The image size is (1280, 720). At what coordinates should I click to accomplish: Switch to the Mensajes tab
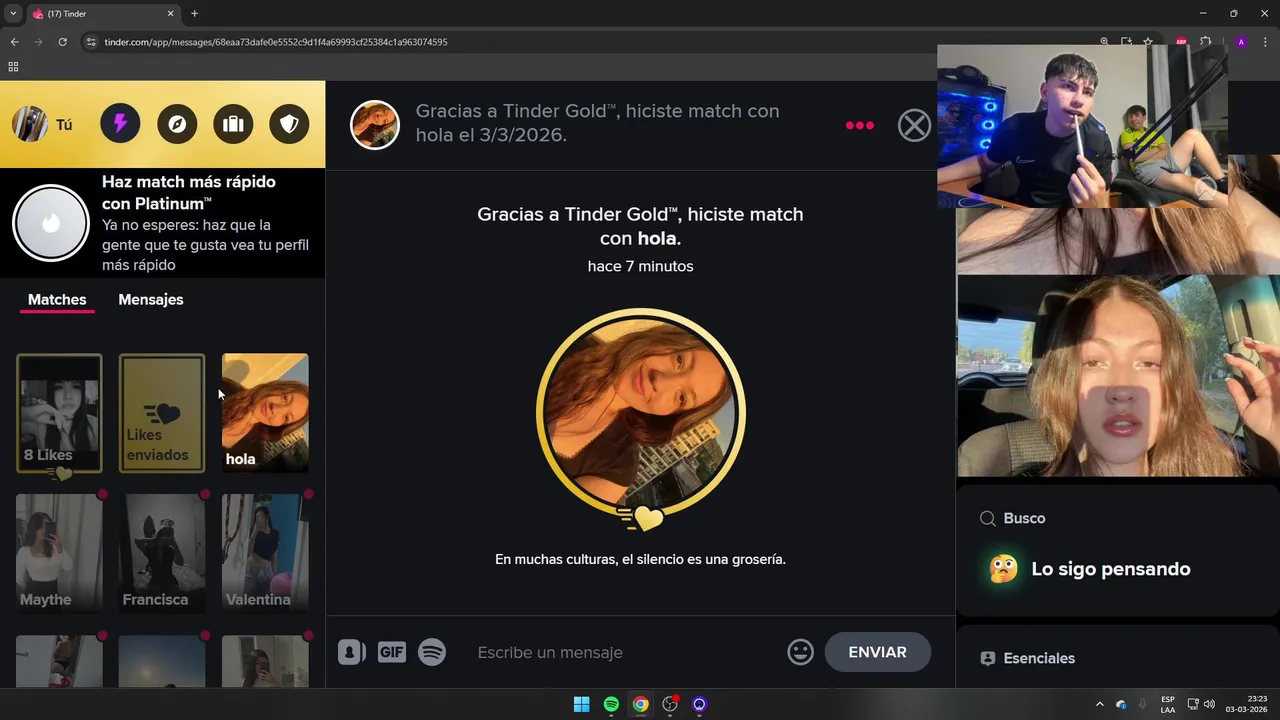151,300
